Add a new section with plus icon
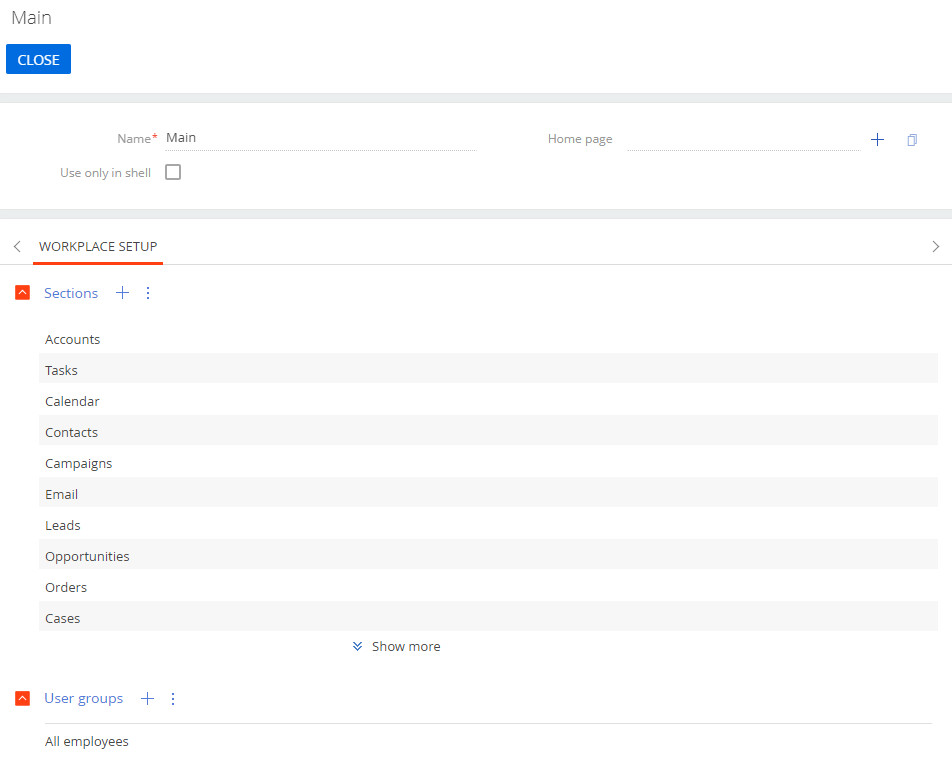Viewport: 952px width, 765px height. pos(123,293)
